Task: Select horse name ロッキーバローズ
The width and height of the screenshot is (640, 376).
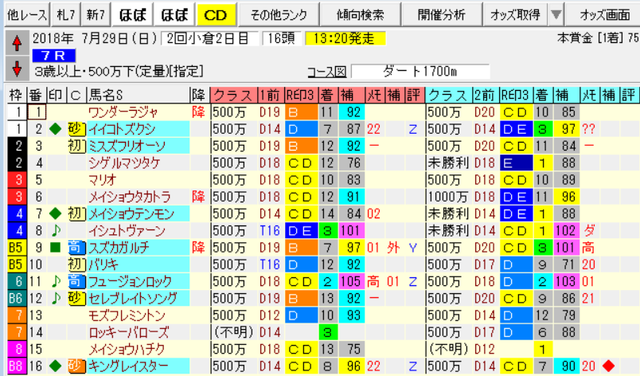Action: pyautogui.click(x=129, y=332)
